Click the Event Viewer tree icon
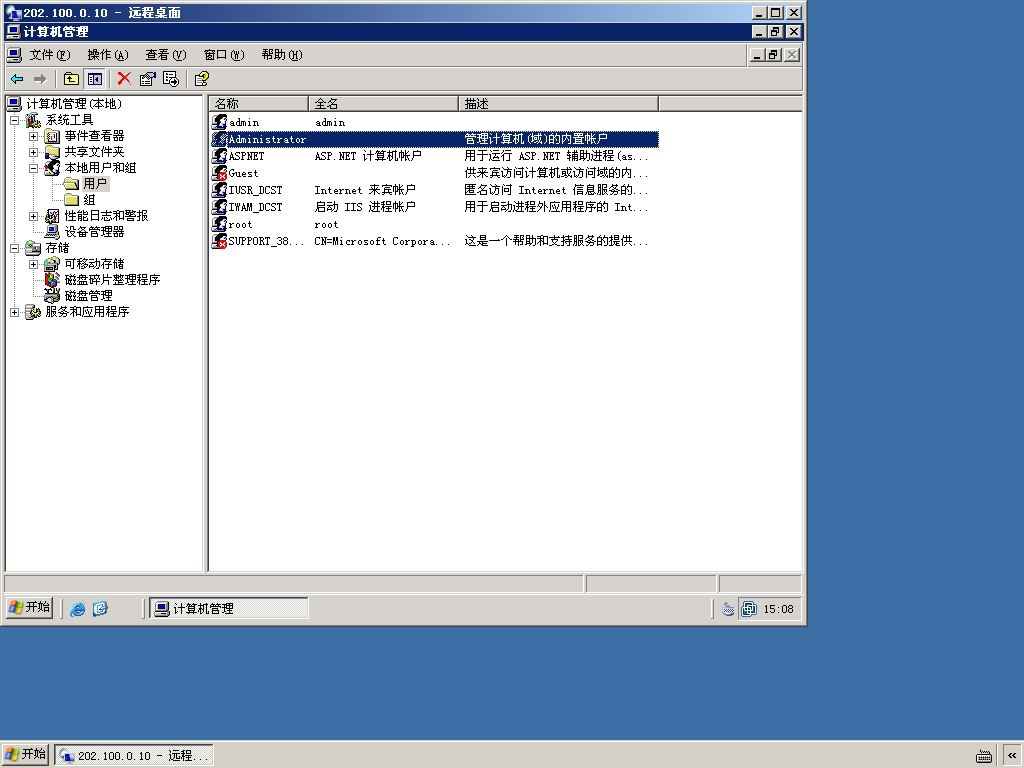This screenshot has height=768, width=1024. (x=52, y=136)
